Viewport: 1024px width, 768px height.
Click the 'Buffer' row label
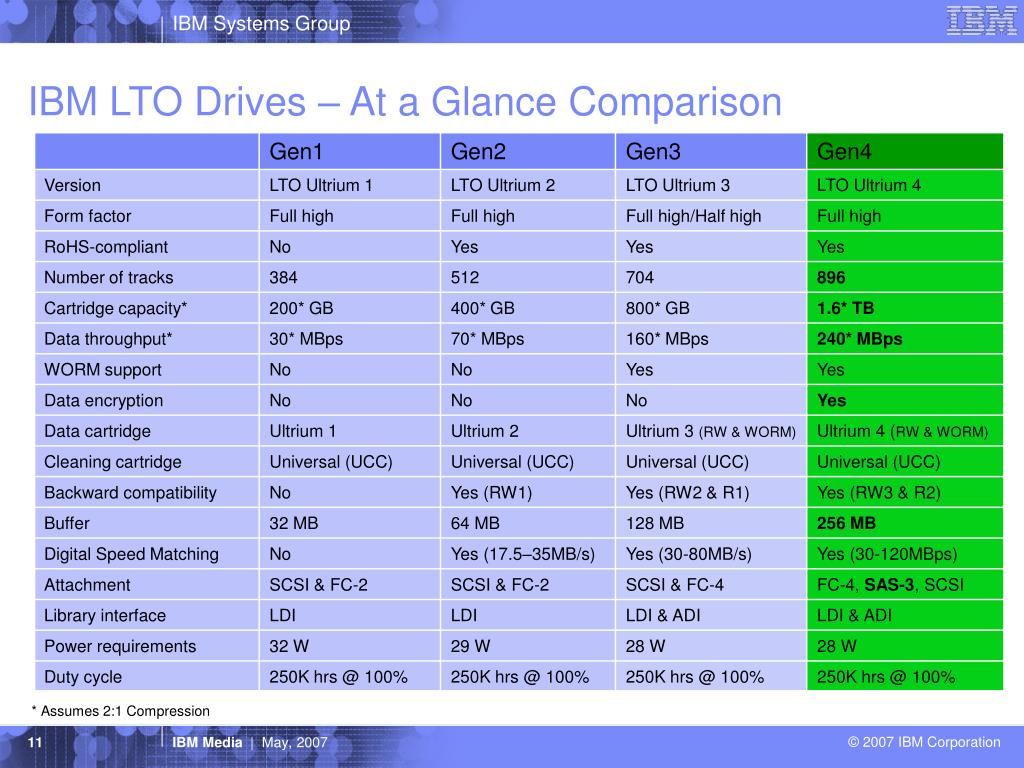tap(67, 523)
